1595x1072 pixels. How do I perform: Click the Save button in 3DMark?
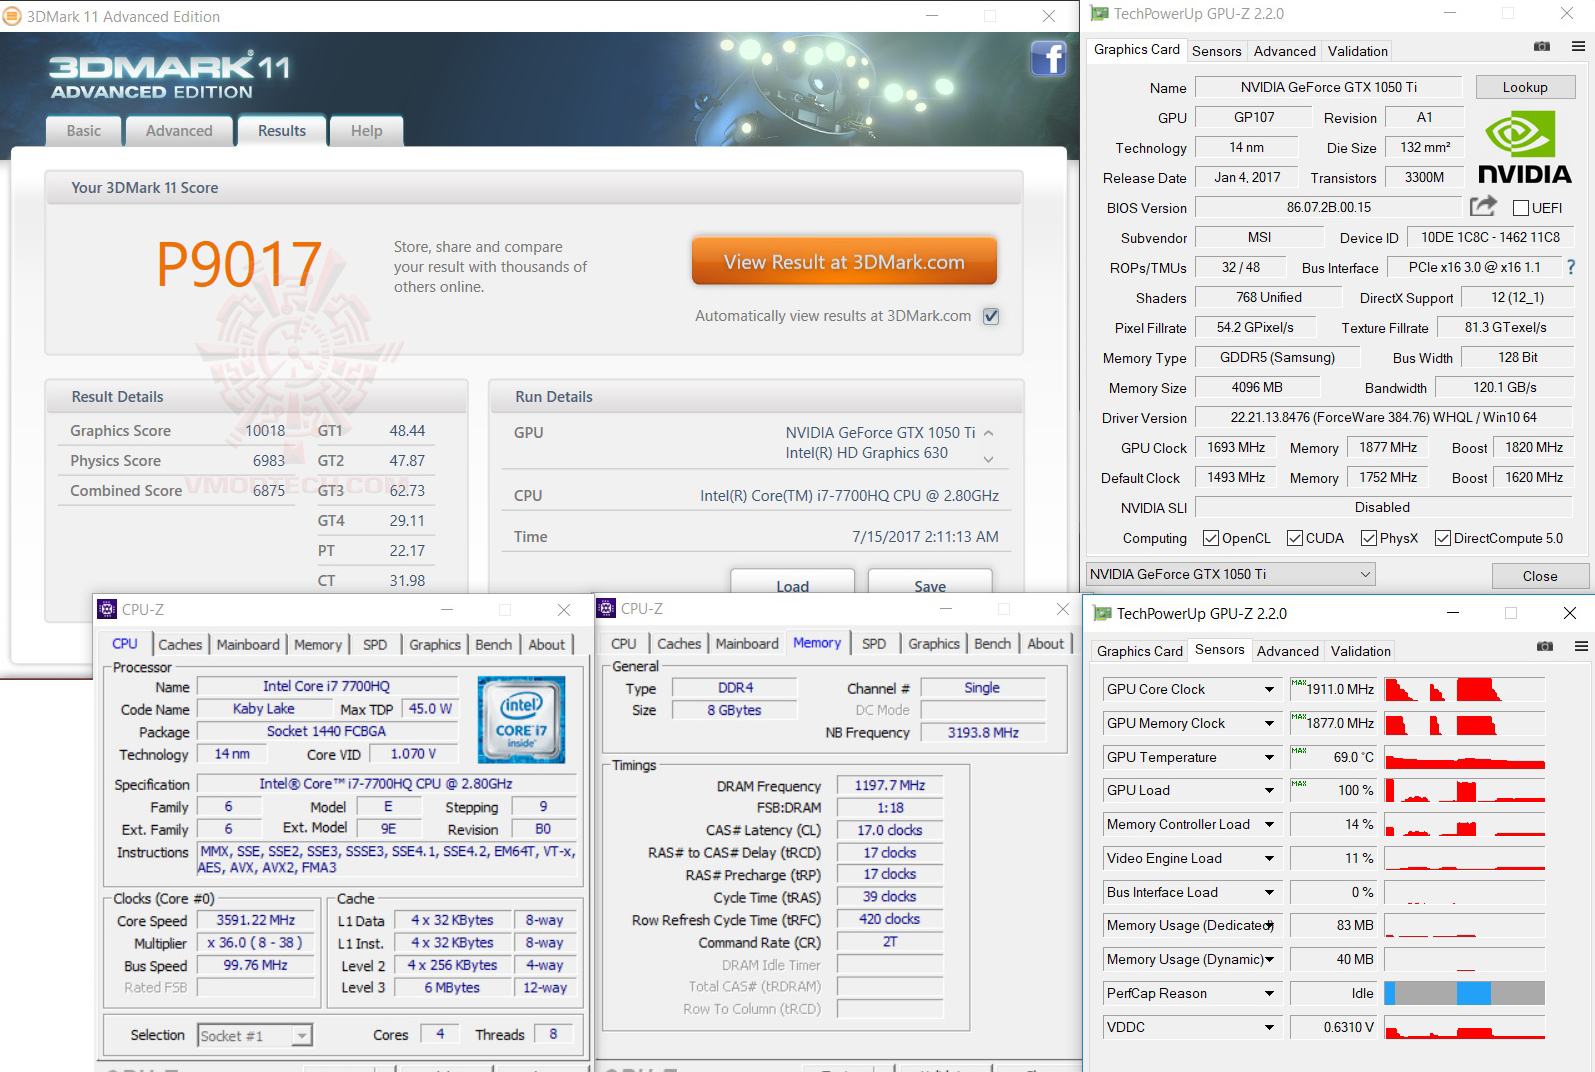tap(930, 583)
